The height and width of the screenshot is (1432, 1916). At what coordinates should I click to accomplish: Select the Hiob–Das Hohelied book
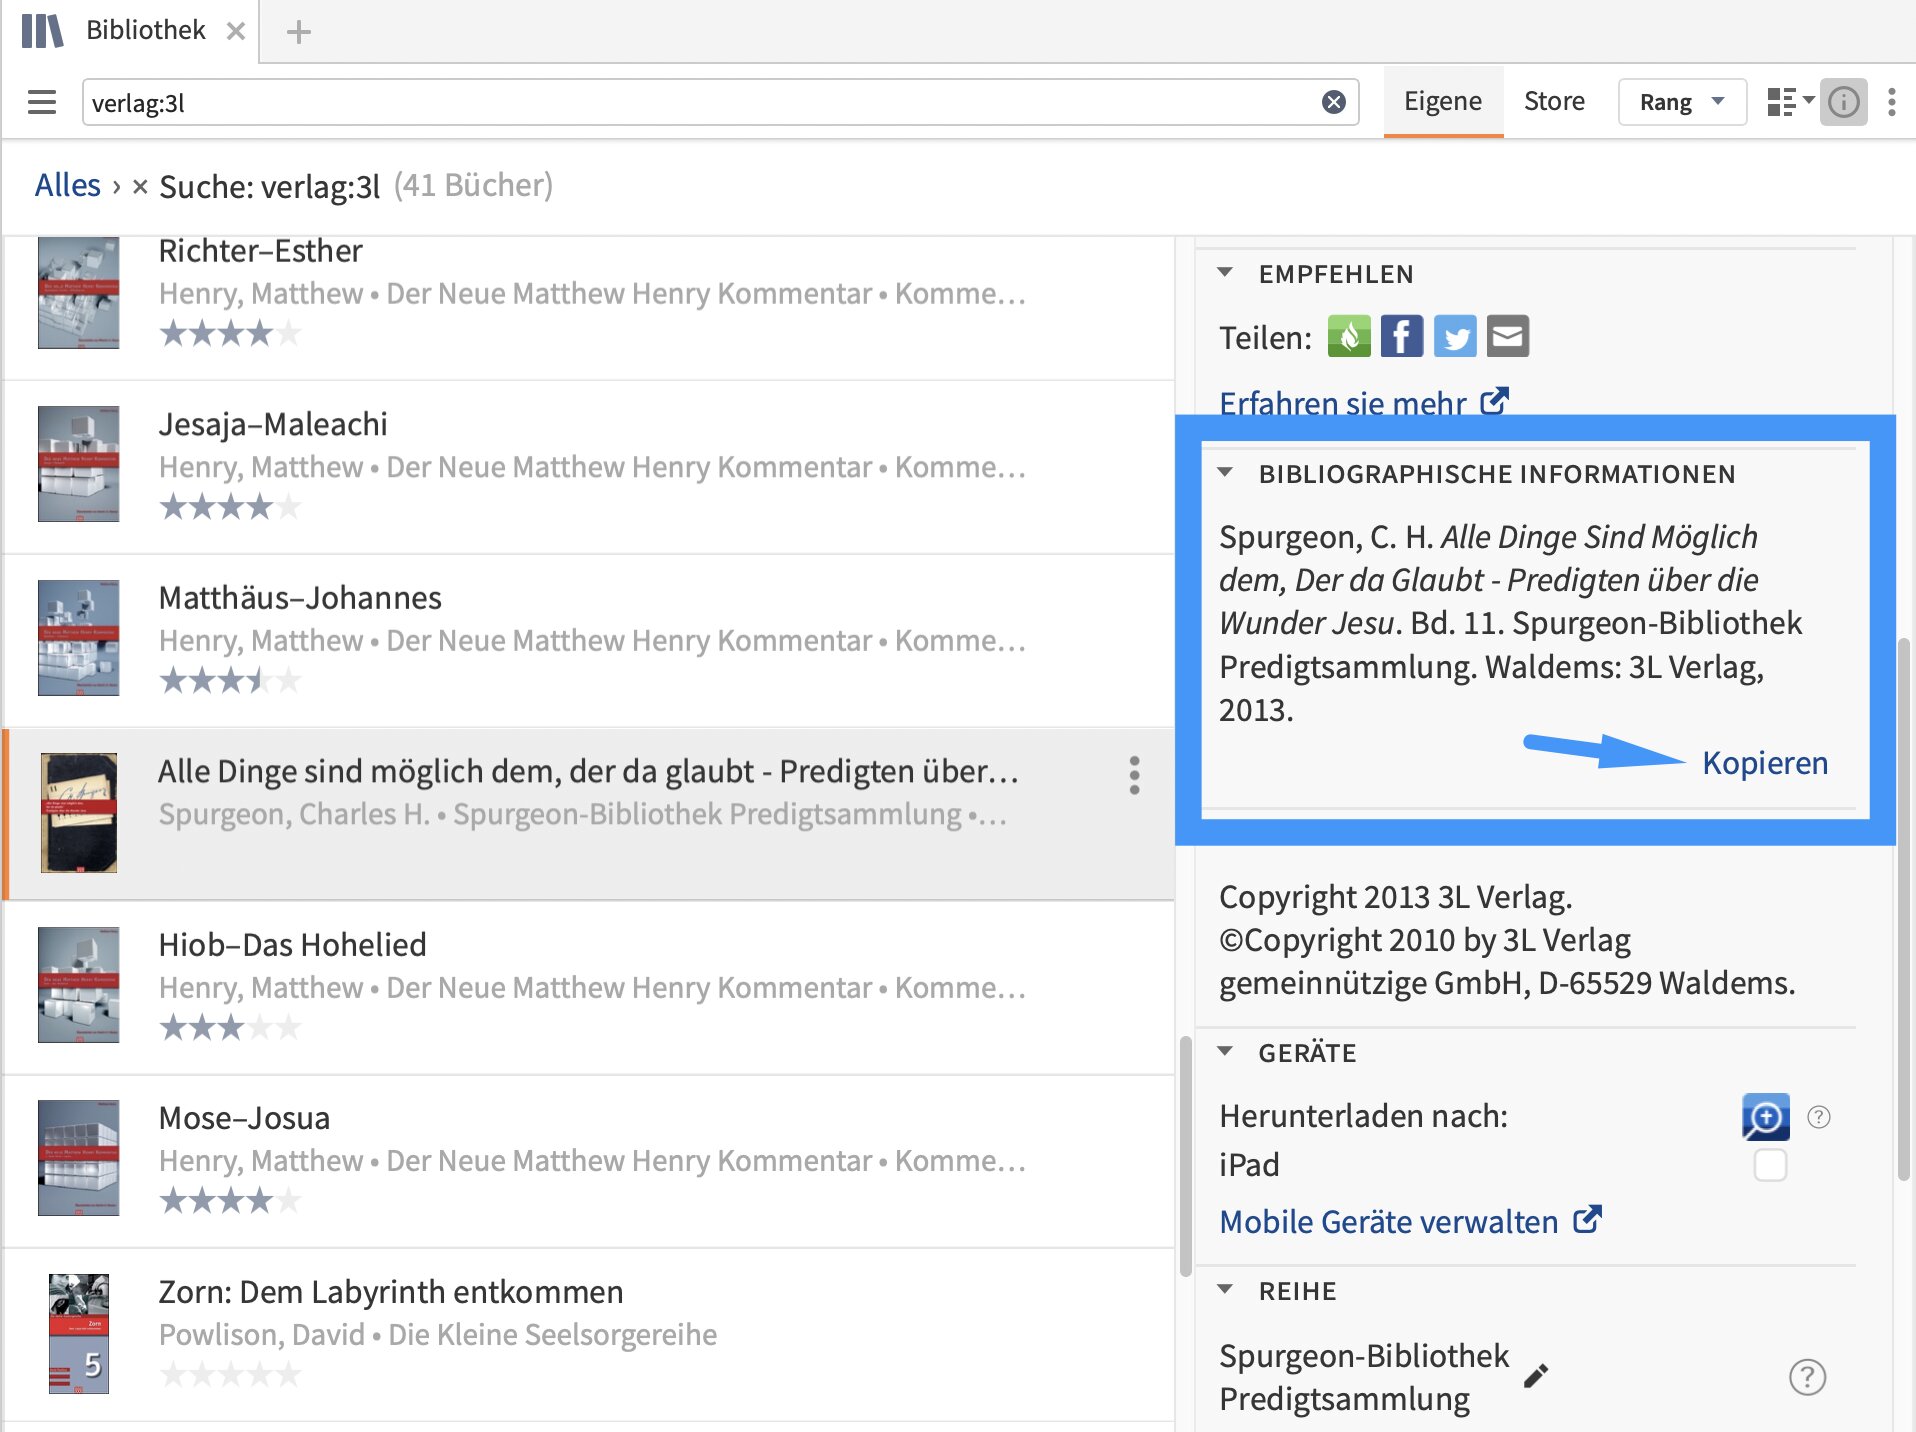point(588,988)
